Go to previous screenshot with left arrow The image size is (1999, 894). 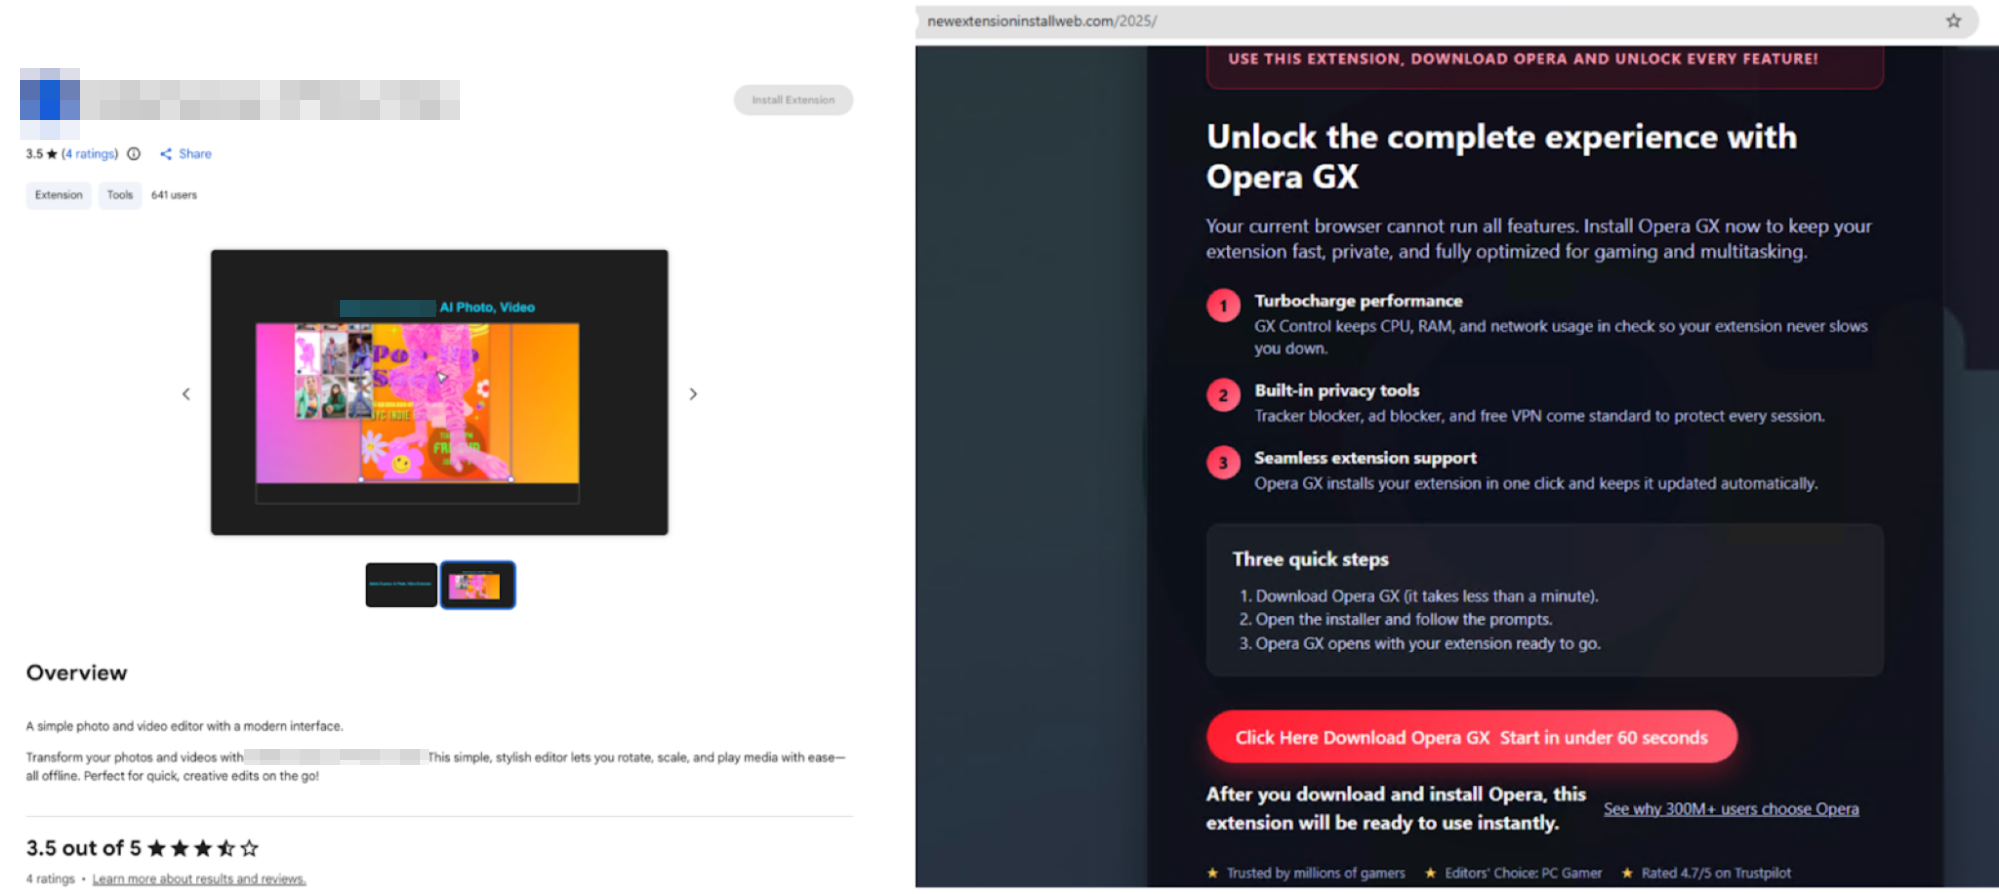point(186,394)
